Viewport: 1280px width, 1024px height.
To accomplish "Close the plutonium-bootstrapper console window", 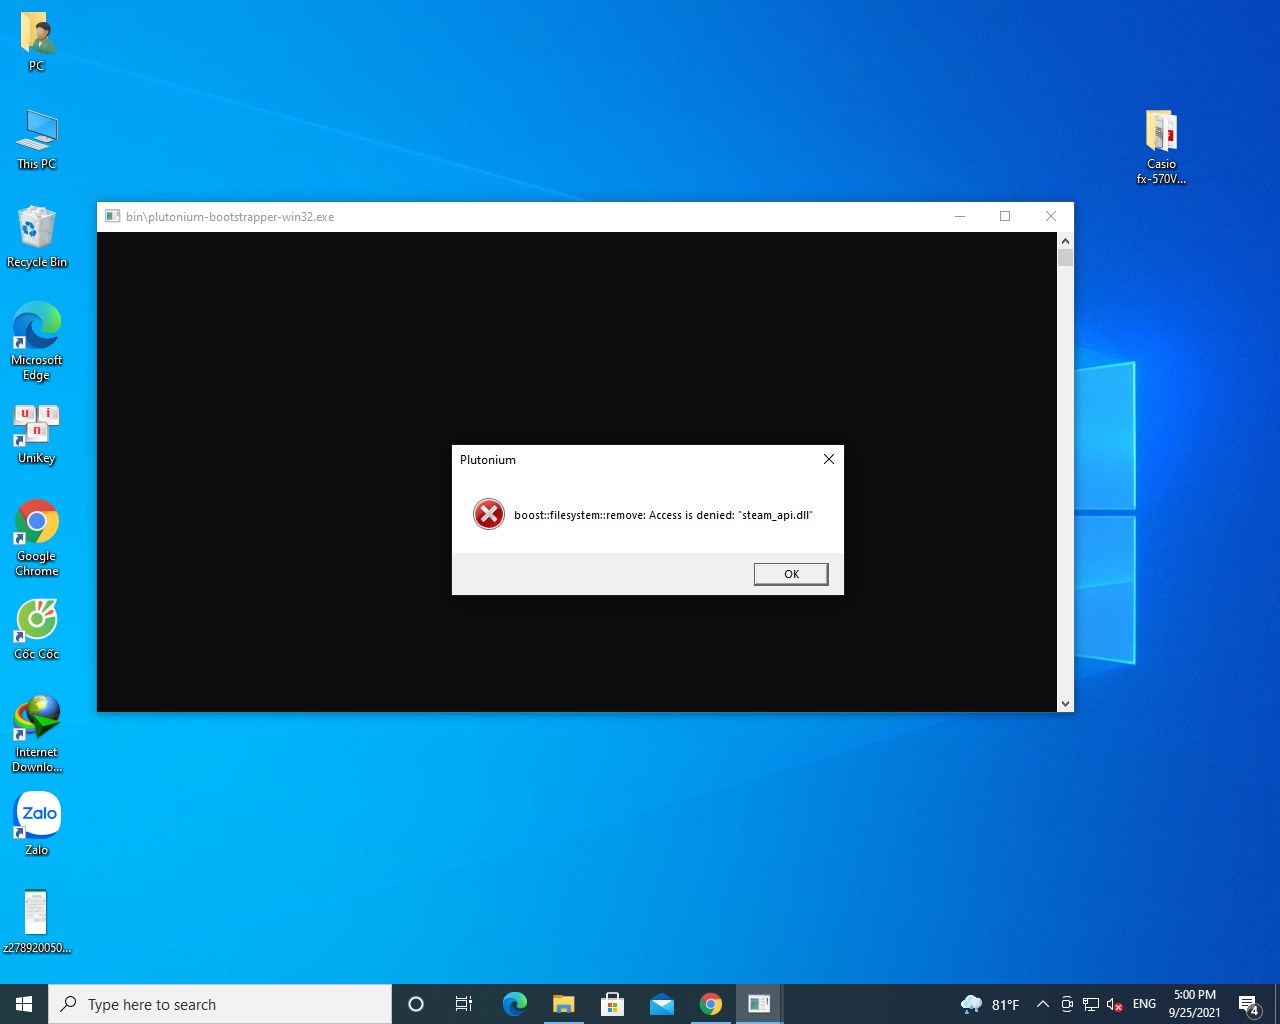I will tap(1051, 216).
